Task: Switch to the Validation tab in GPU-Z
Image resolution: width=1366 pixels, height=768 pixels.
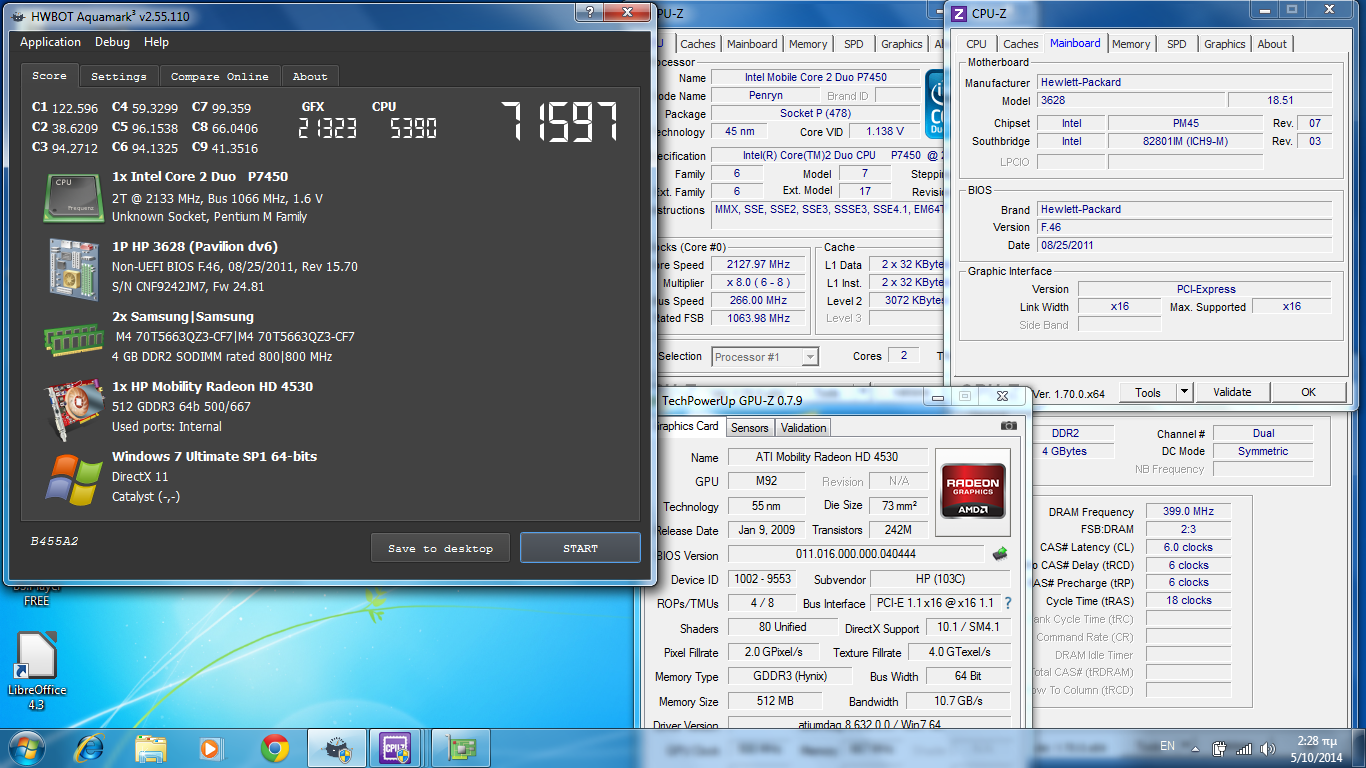Action: point(804,428)
